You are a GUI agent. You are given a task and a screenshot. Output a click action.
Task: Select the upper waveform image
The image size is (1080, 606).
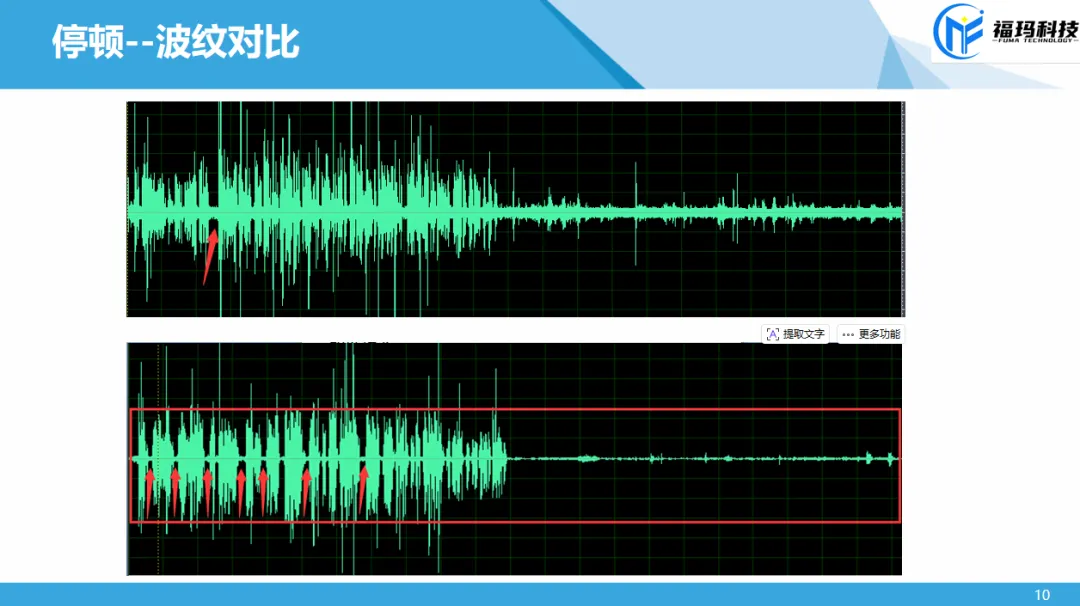coord(515,209)
